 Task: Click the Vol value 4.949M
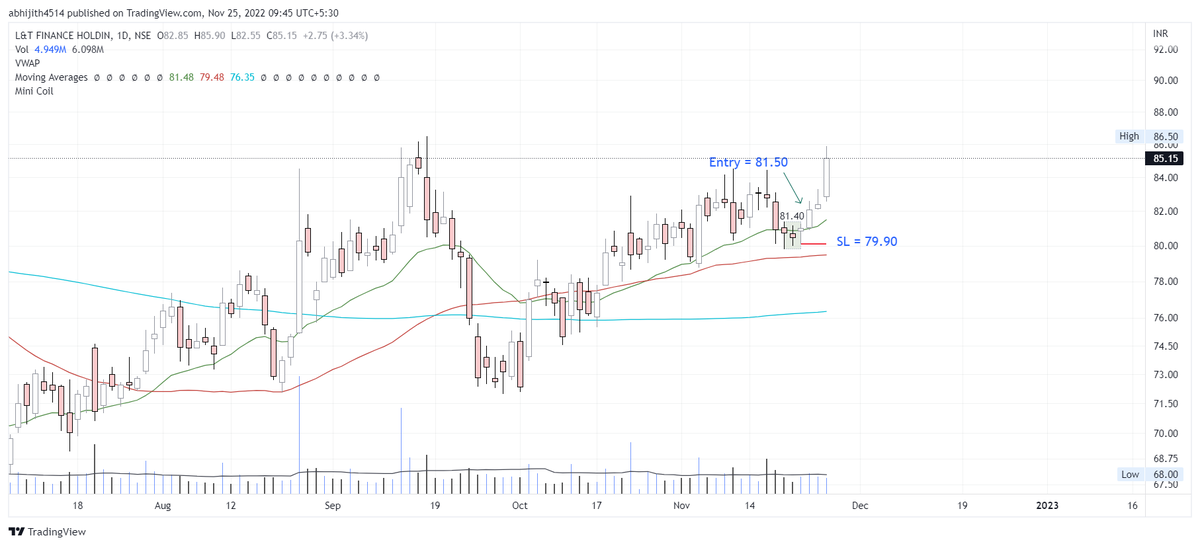pos(51,49)
